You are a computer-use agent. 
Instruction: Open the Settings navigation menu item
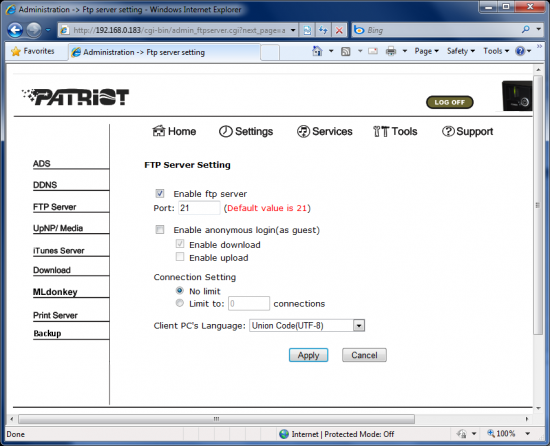[x=246, y=131]
